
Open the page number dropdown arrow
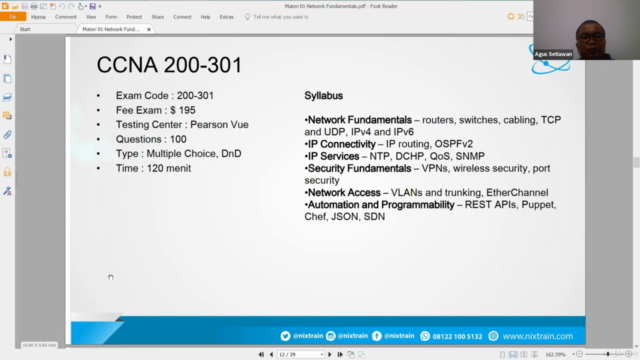click(322, 355)
